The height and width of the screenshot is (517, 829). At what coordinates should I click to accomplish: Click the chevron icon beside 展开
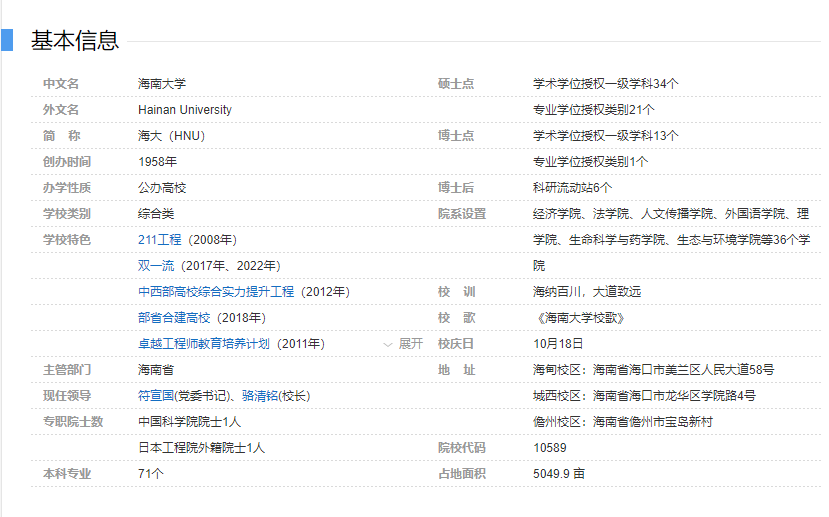(388, 345)
